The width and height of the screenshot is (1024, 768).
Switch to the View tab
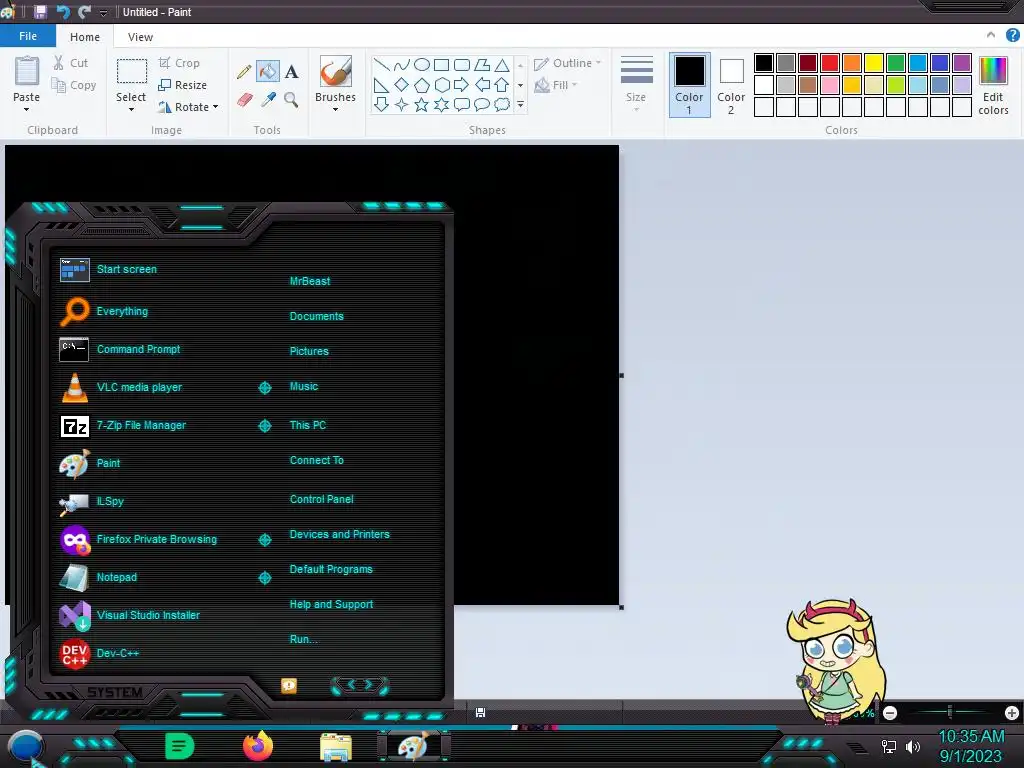point(140,37)
